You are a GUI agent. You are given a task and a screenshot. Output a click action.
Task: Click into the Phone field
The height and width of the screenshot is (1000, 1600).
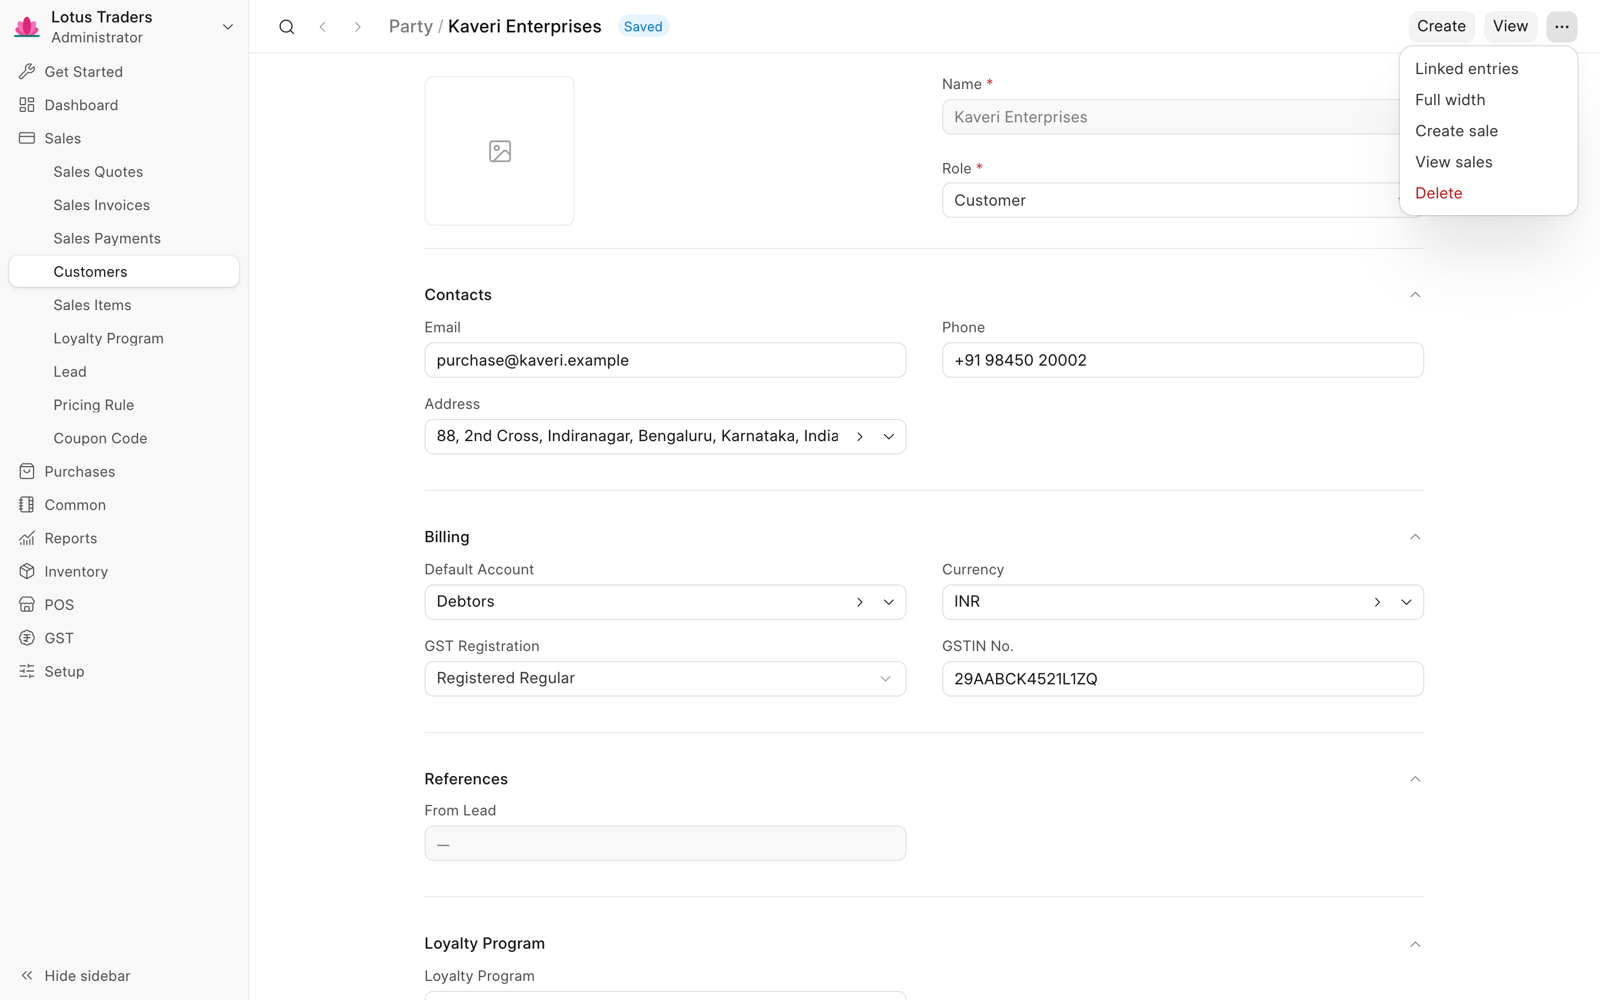point(1182,360)
